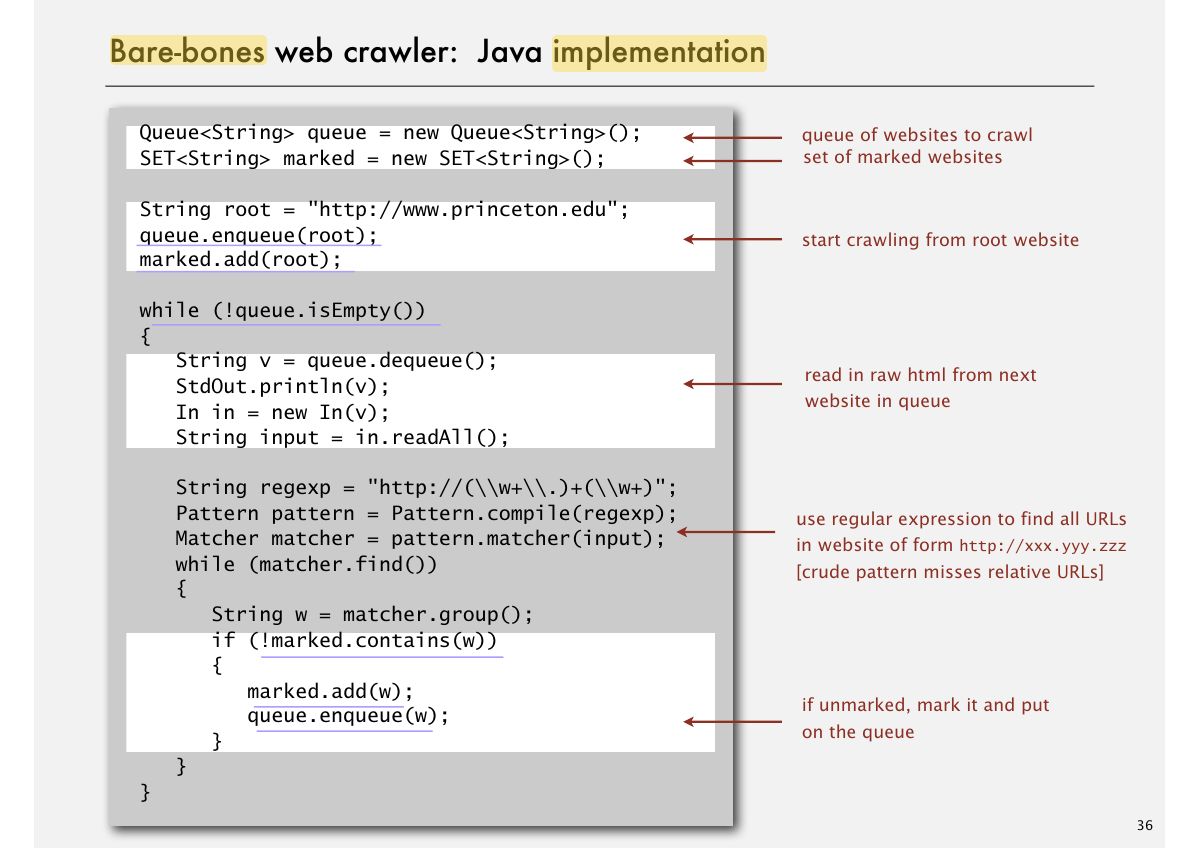
Task: Click annotation "queue of websites to crawl"
Action: [918, 135]
